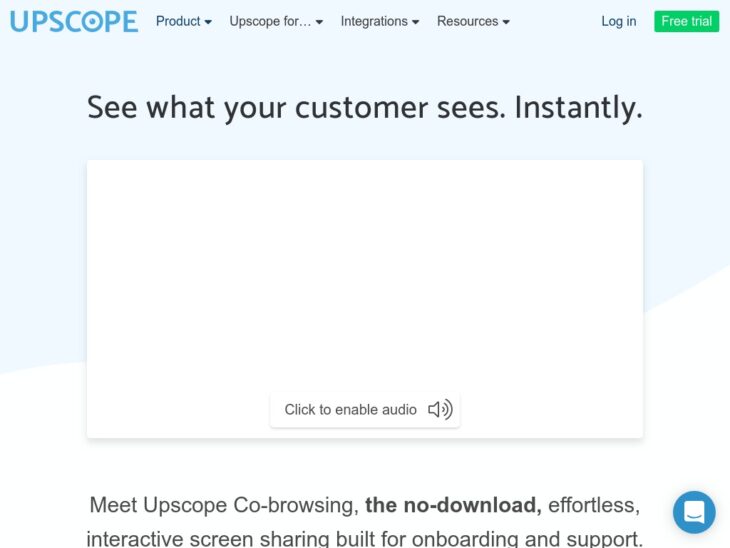
Task: Unmute video using the speaker icon
Action: click(440, 409)
